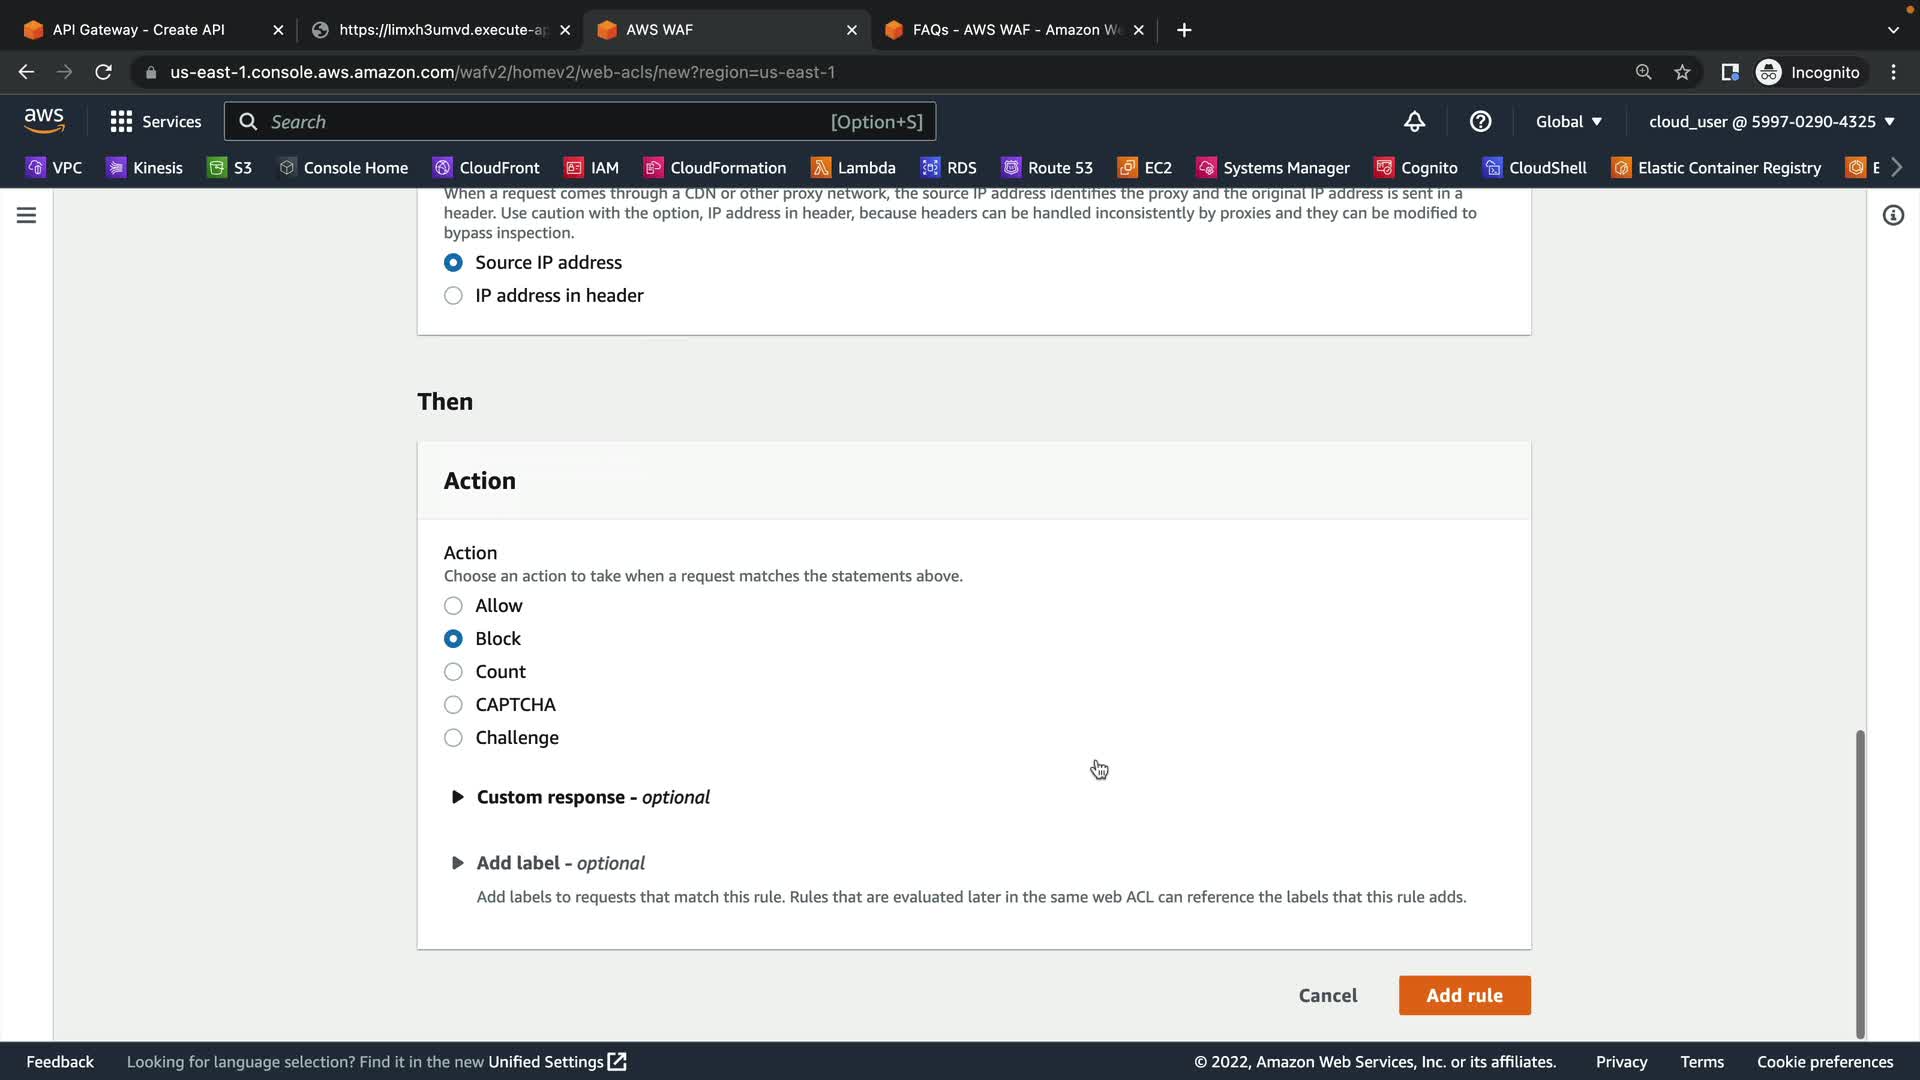The height and width of the screenshot is (1080, 1920).
Task: Choose the CAPTCHA action option
Action: tap(453, 705)
